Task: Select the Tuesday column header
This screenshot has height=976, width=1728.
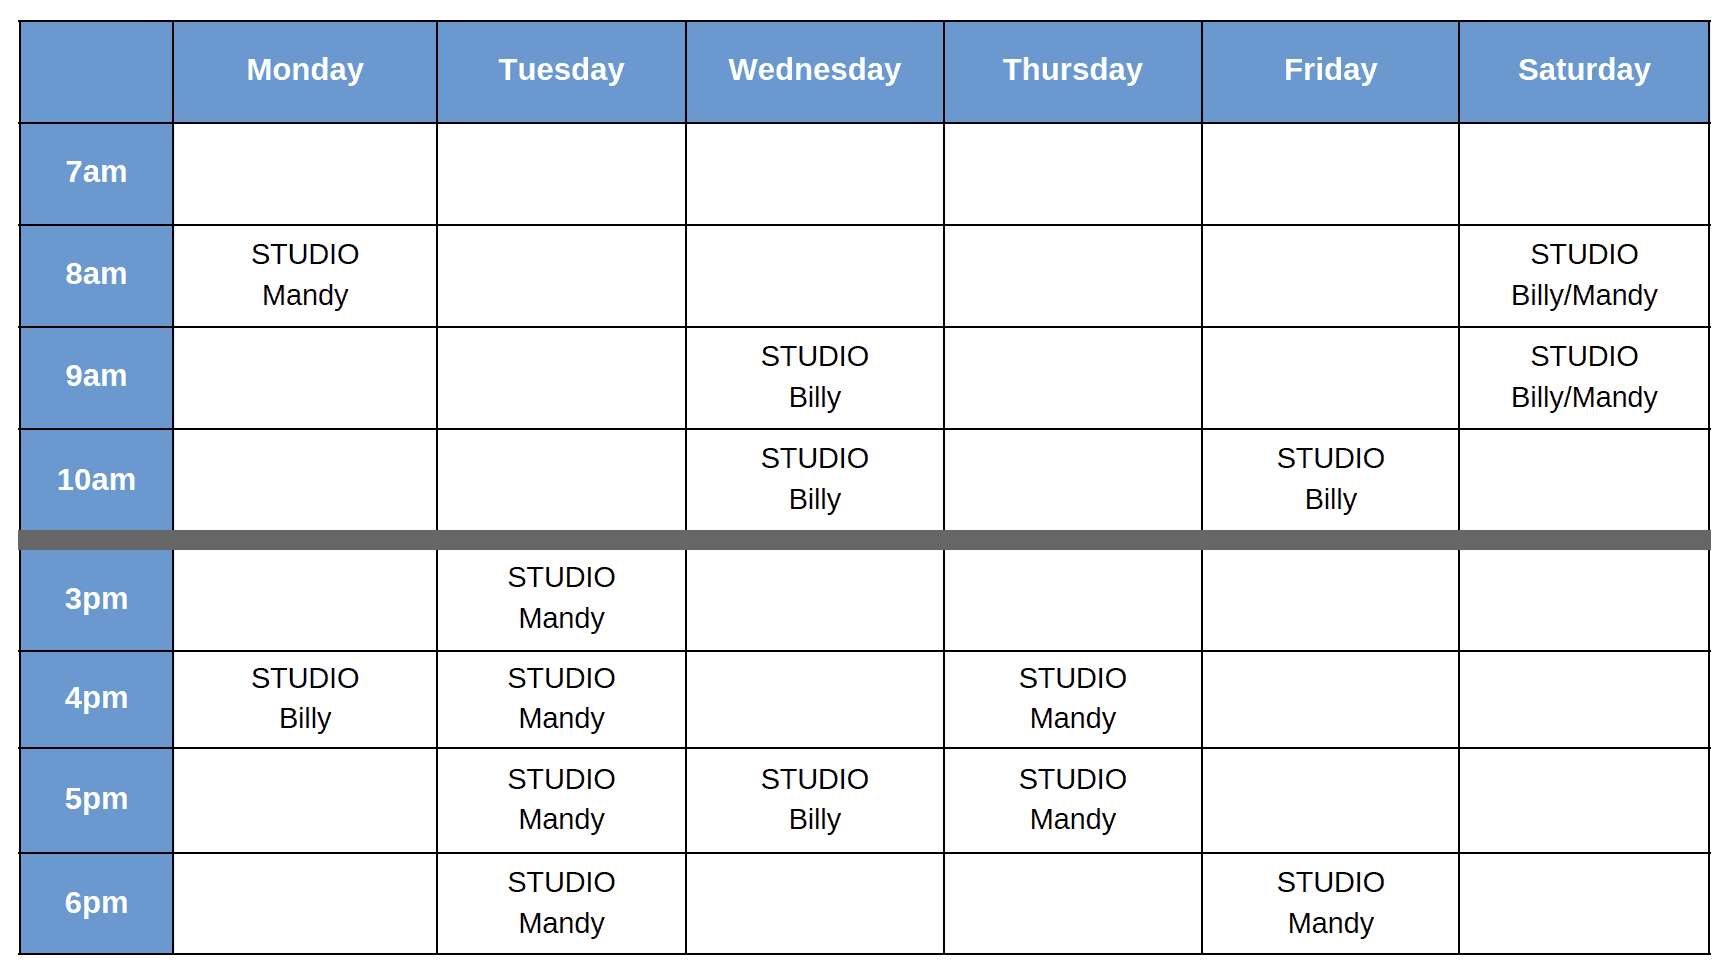Action: [x=561, y=72]
